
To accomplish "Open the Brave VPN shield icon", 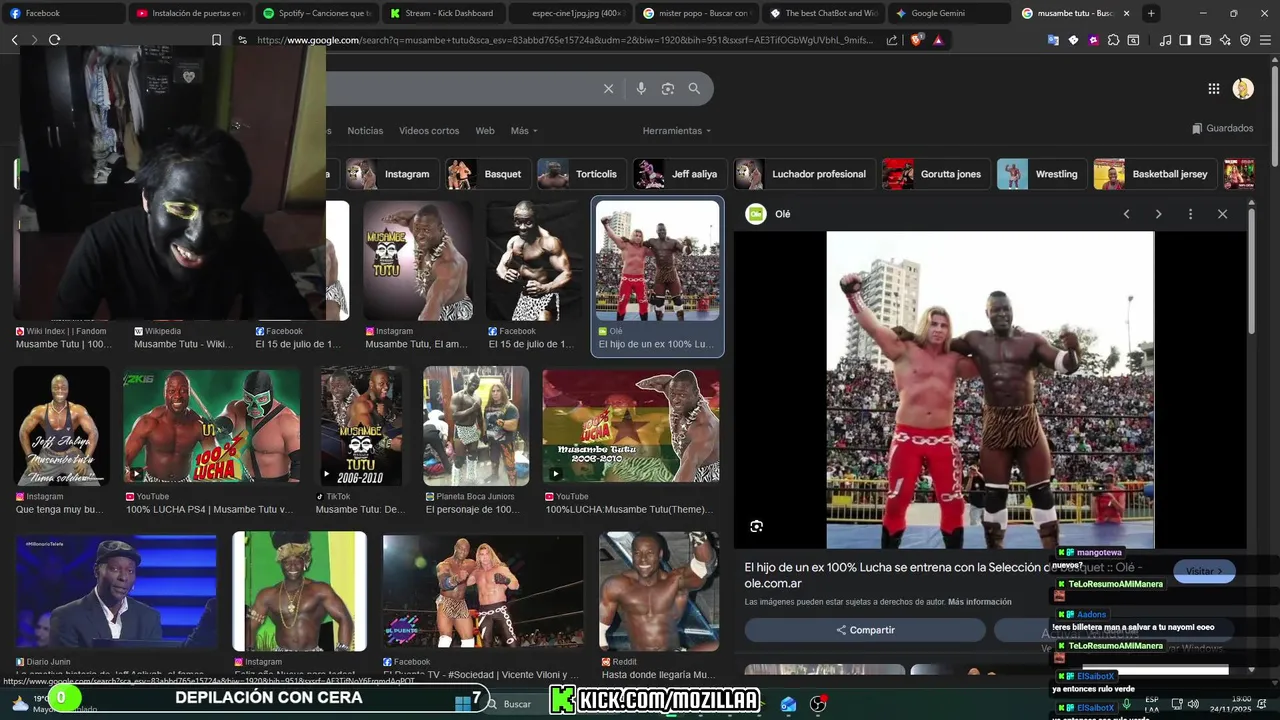I will click(x=1245, y=40).
